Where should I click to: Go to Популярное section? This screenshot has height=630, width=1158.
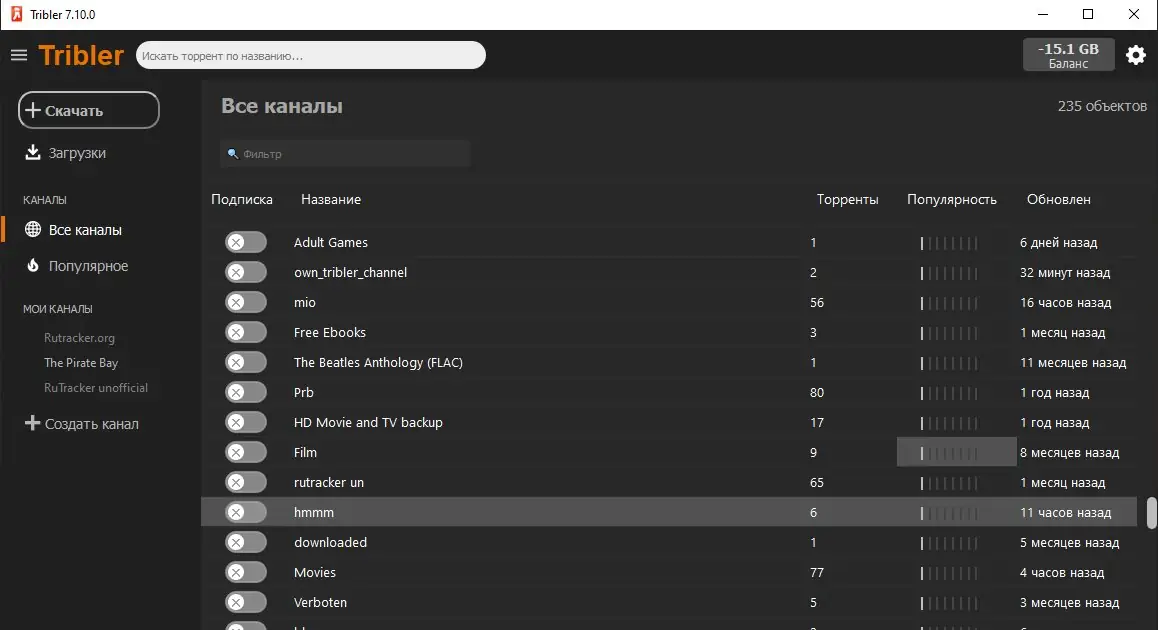click(x=88, y=266)
